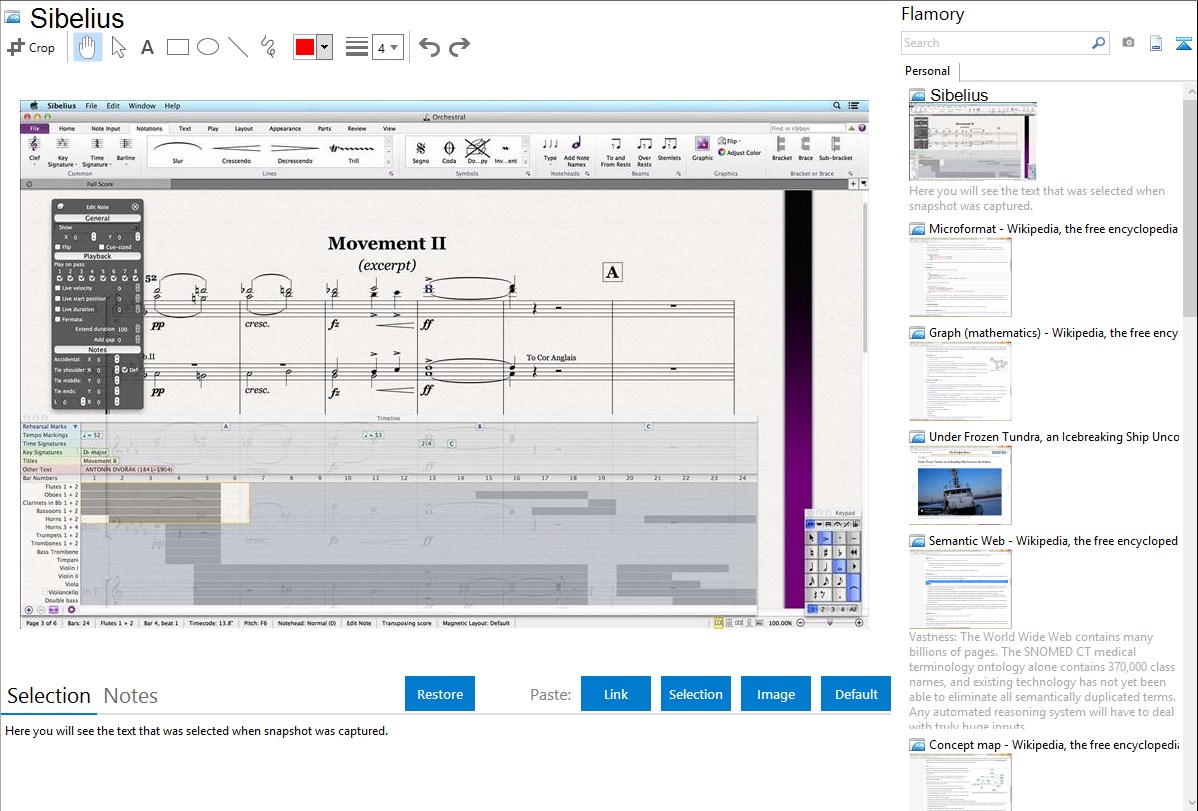Click the Flamory search field
This screenshot has height=811, width=1198.
coord(995,43)
